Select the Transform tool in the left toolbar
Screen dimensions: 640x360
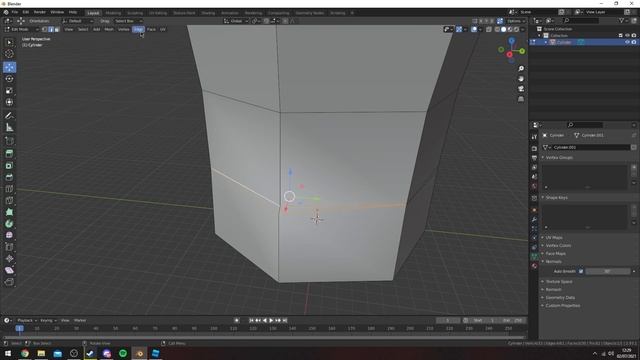9,102
